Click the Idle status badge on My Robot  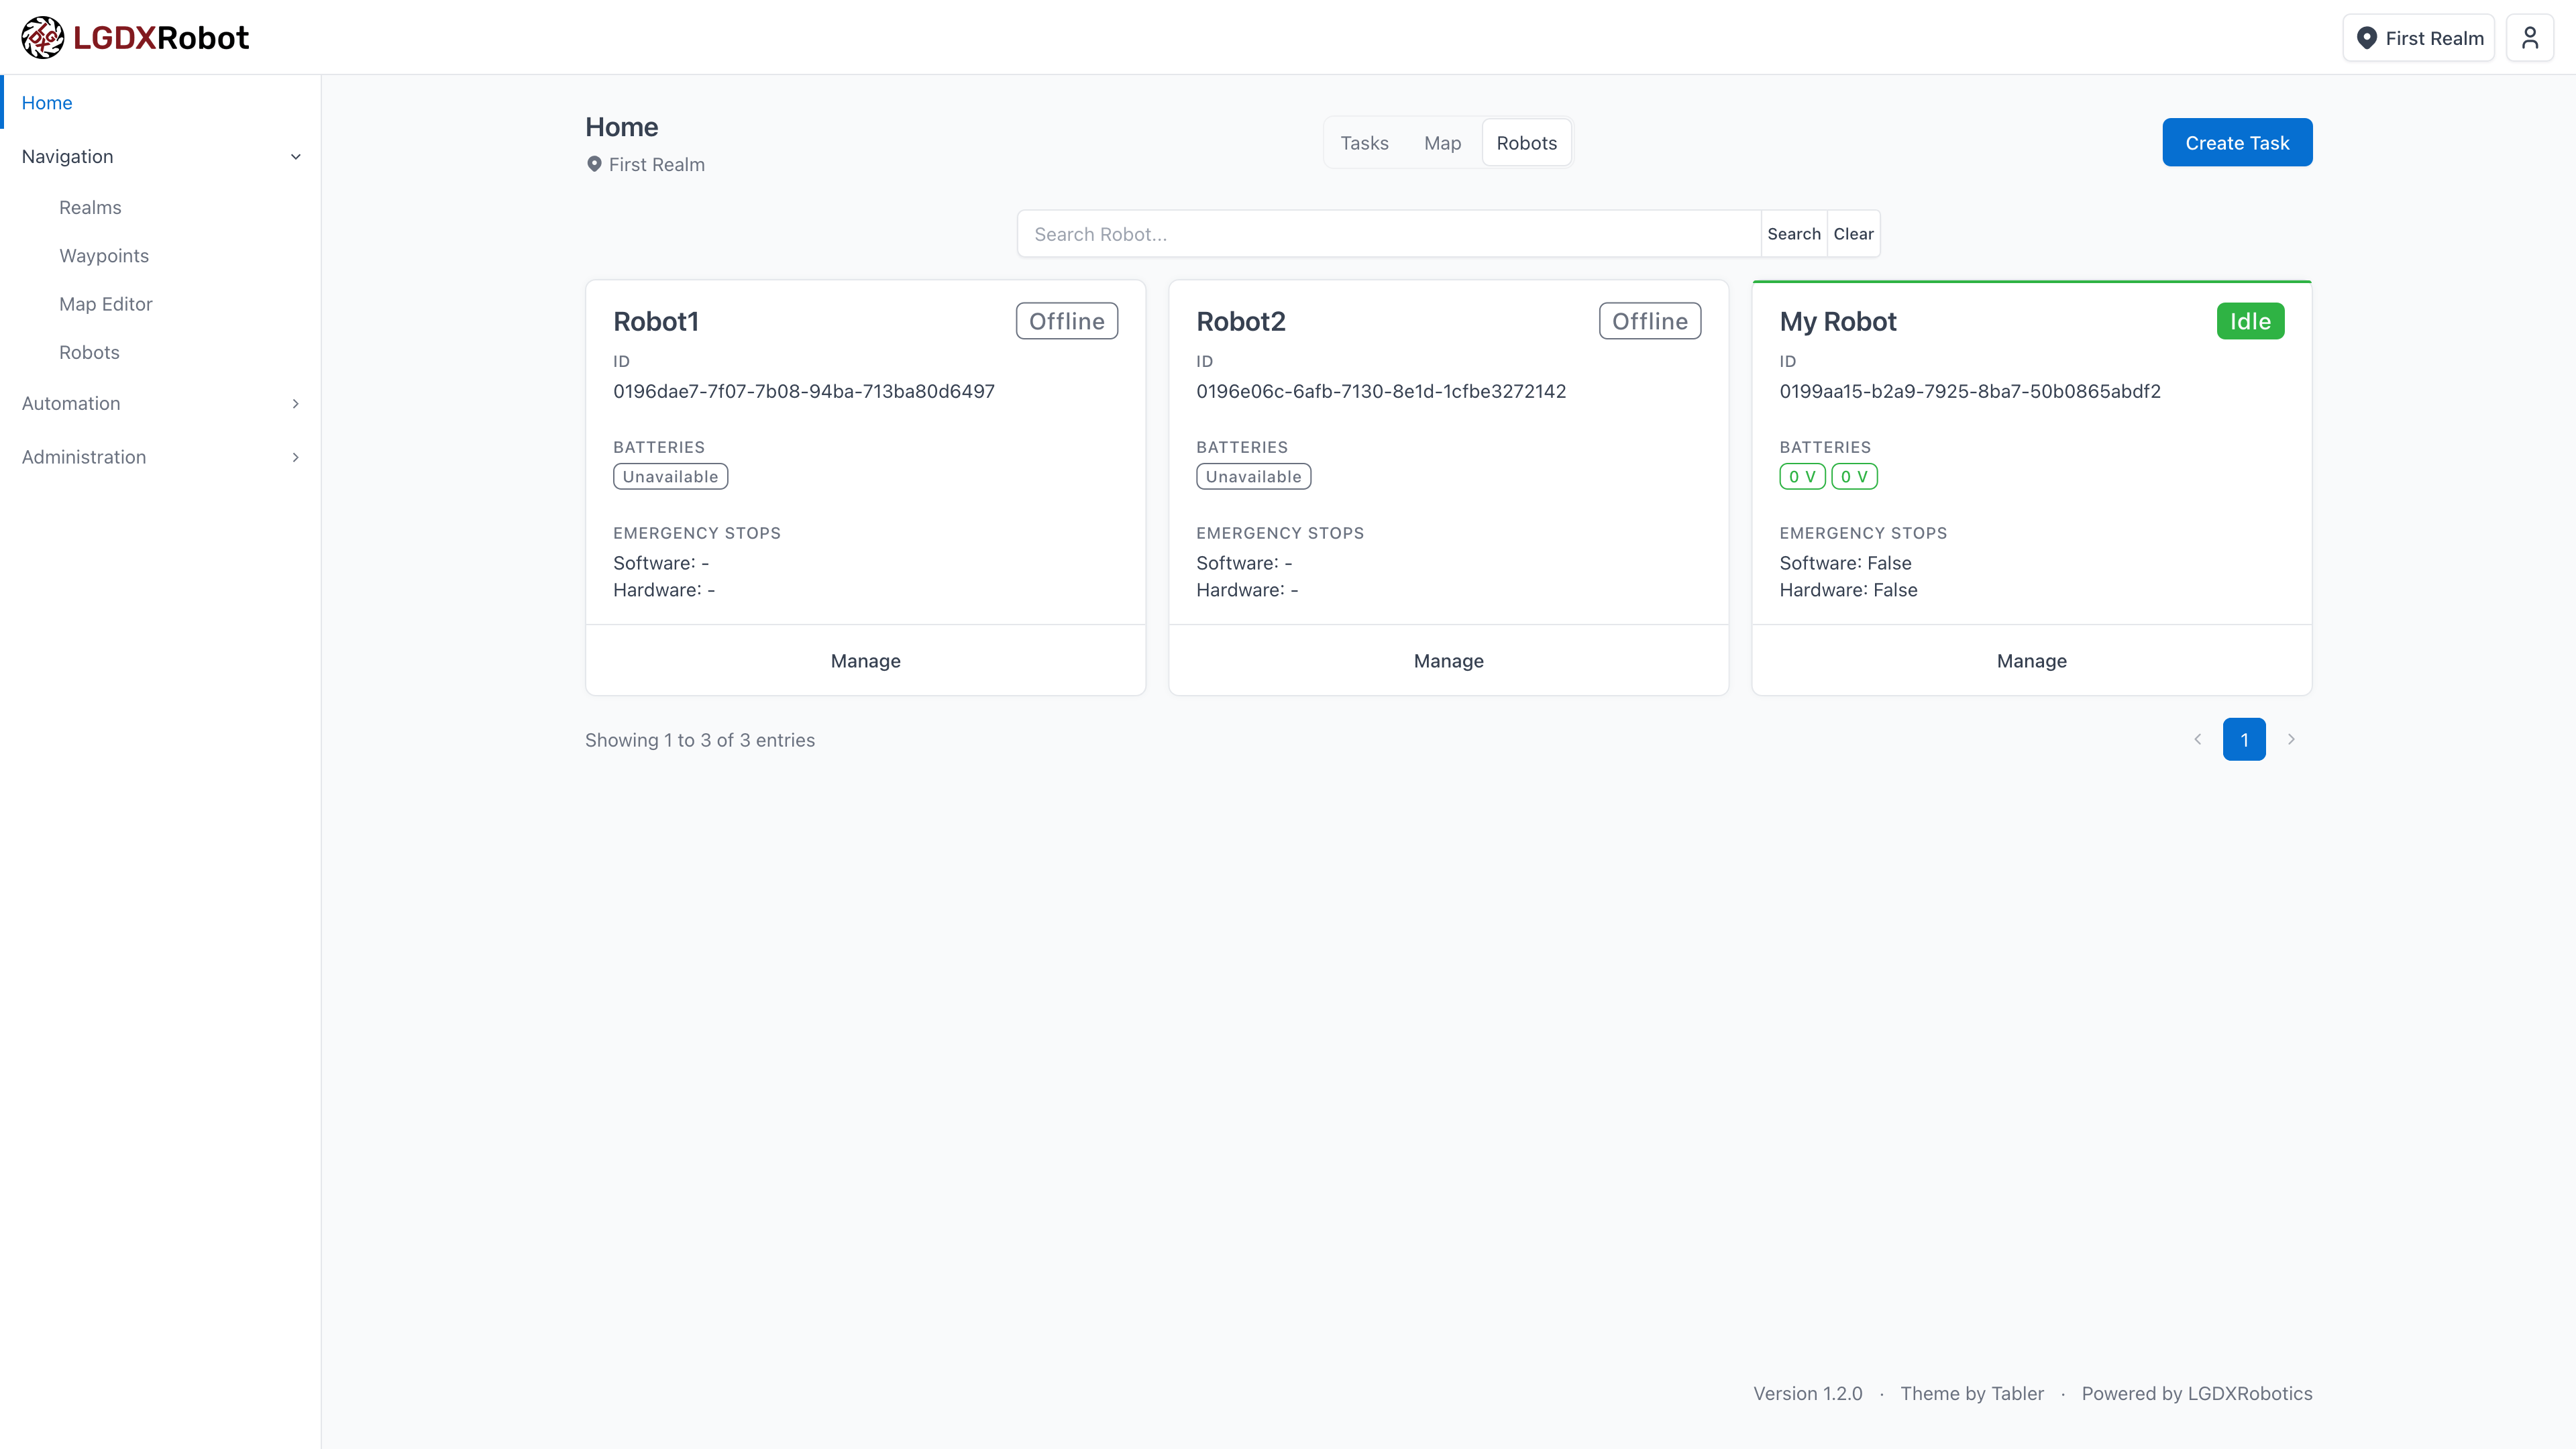click(x=2250, y=320)
